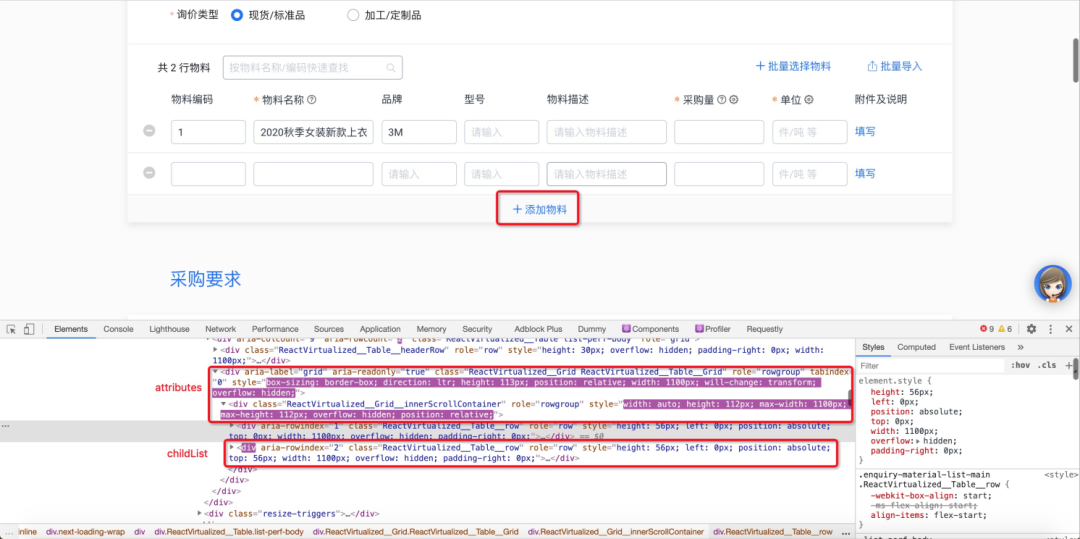This screenshot has width=1080, height=539.
Task: Switch to the Computed styles tab
Action: pos(916,347)
